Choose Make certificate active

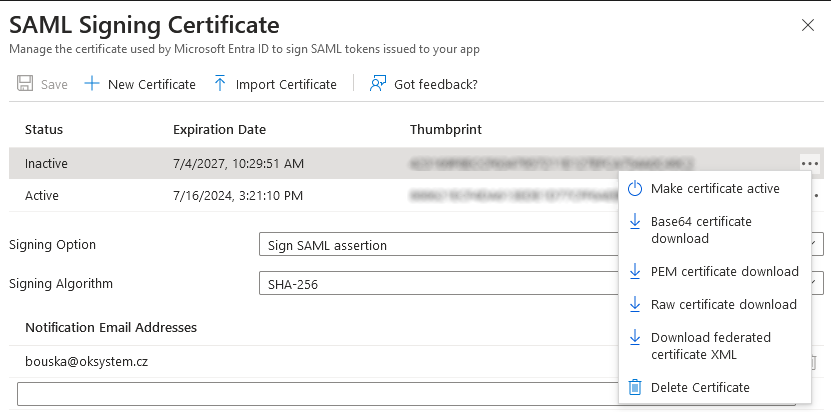(x=714, y=189)
